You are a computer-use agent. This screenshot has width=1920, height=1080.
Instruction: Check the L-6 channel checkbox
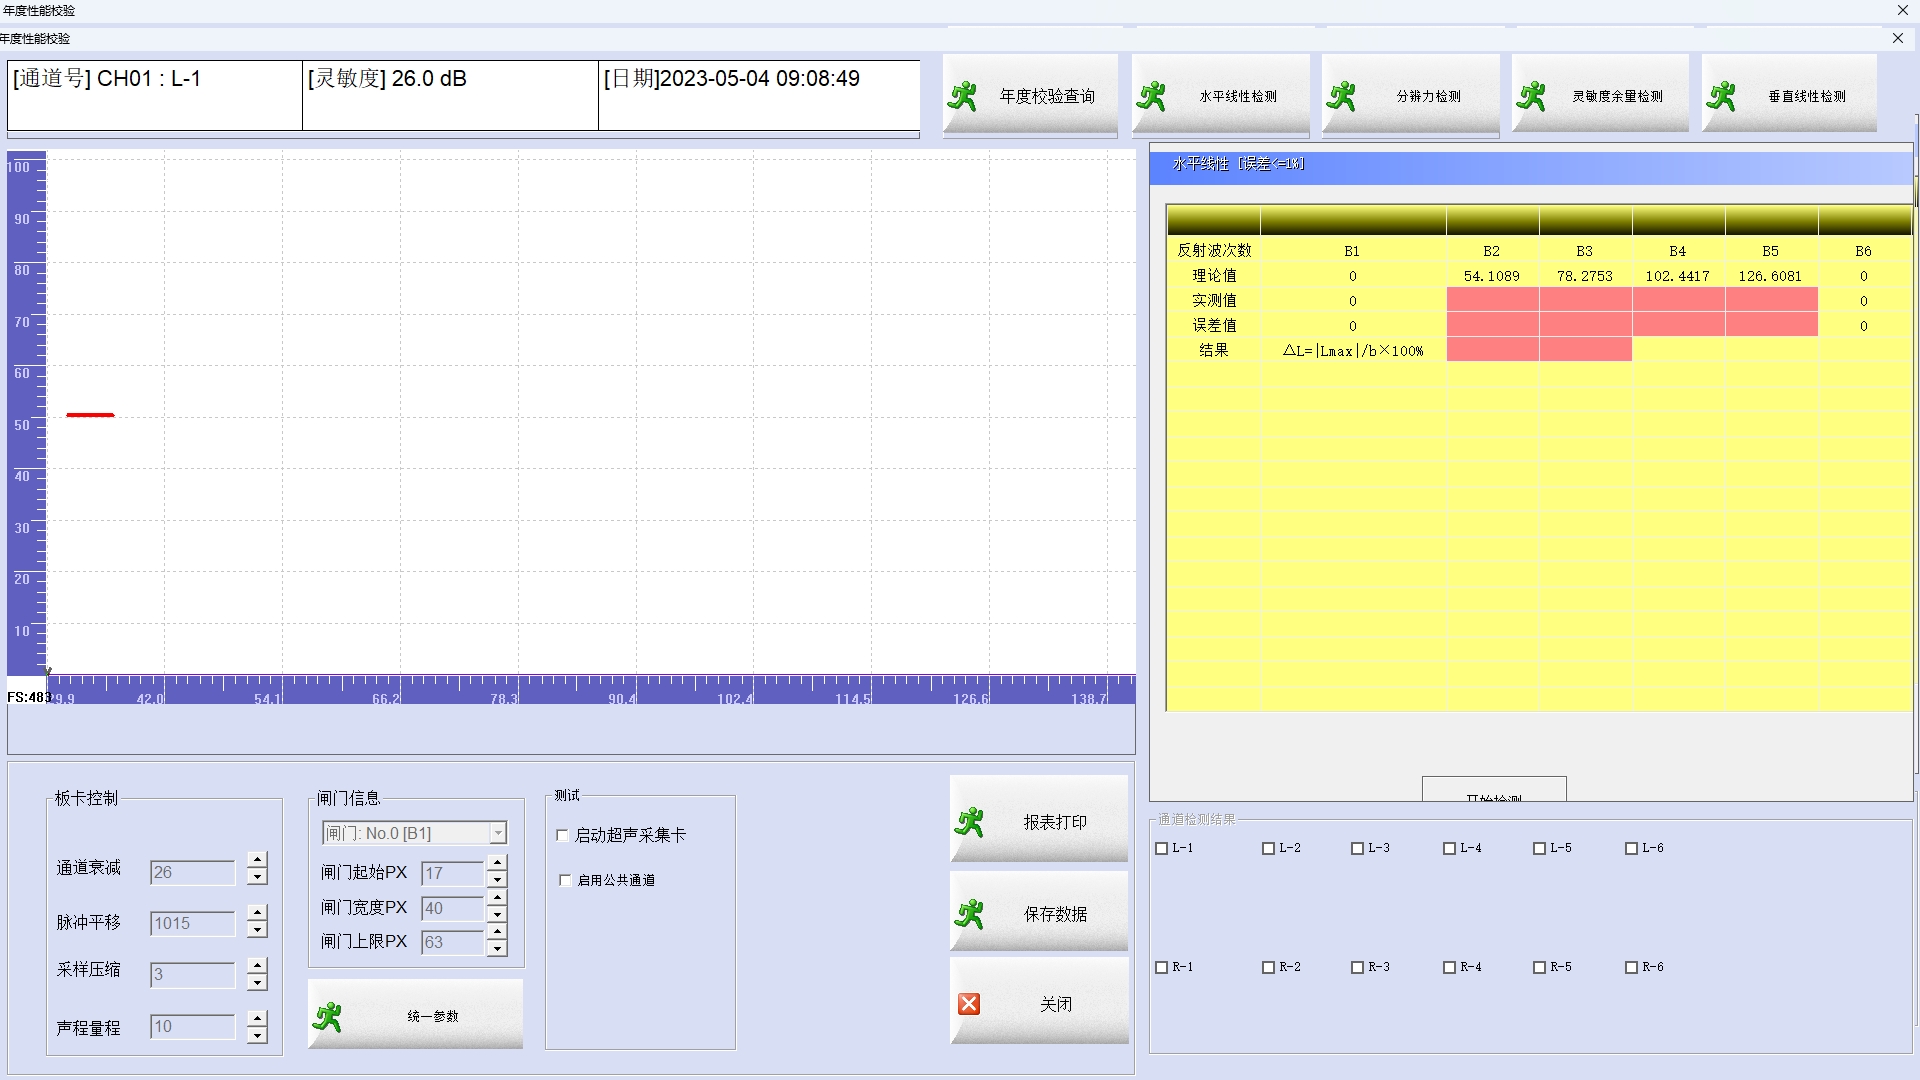tap(1631, 848)
